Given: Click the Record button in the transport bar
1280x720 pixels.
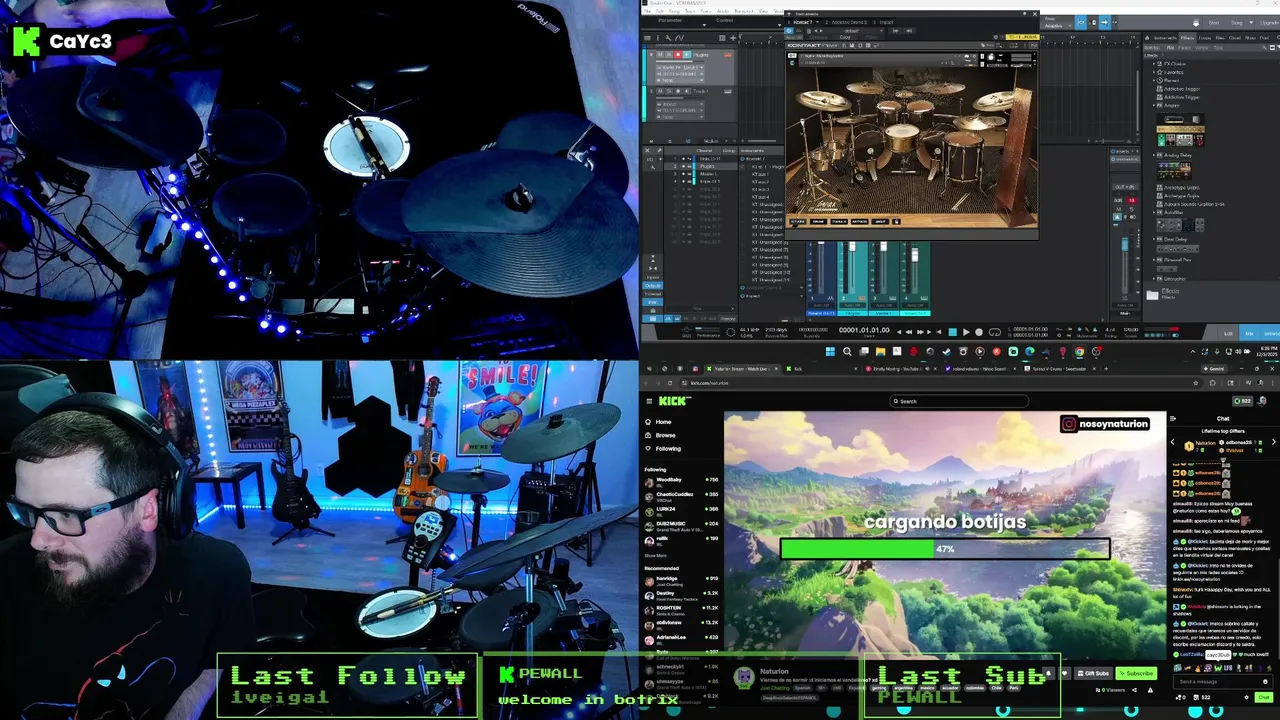Looking at the screenshot, I should 979,332.
